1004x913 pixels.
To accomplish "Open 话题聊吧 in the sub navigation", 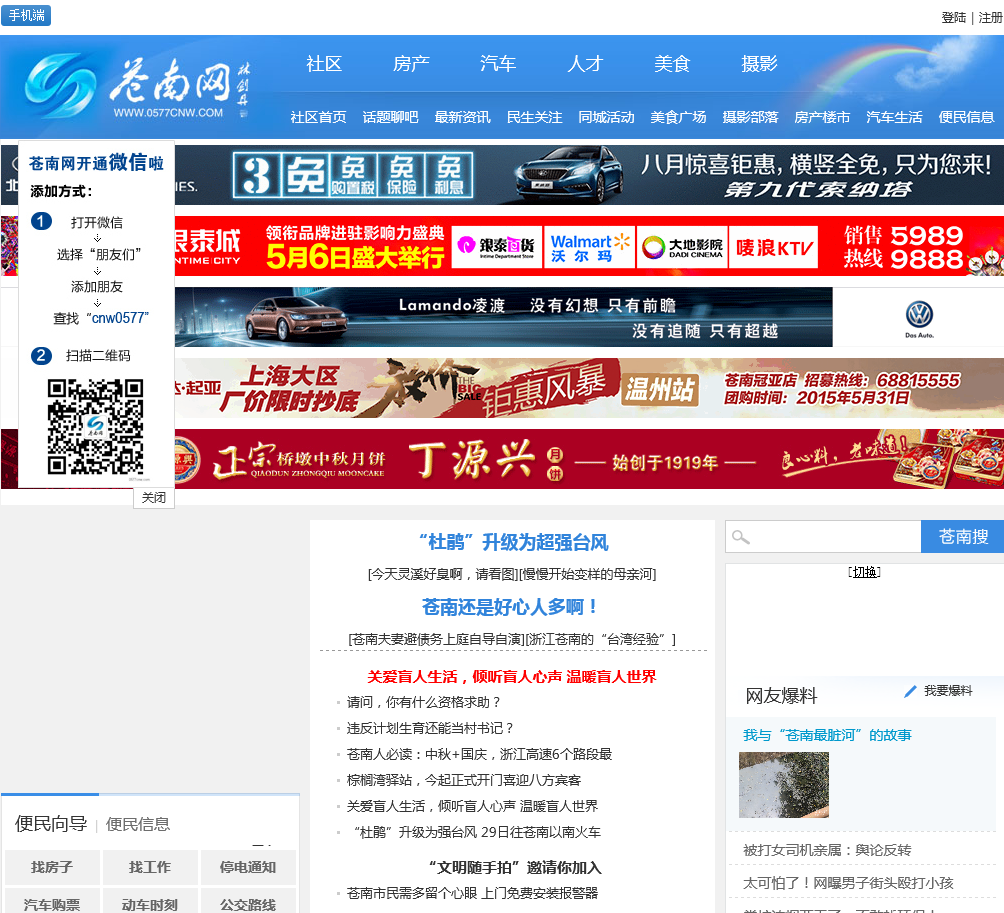I will click(391, 117).
